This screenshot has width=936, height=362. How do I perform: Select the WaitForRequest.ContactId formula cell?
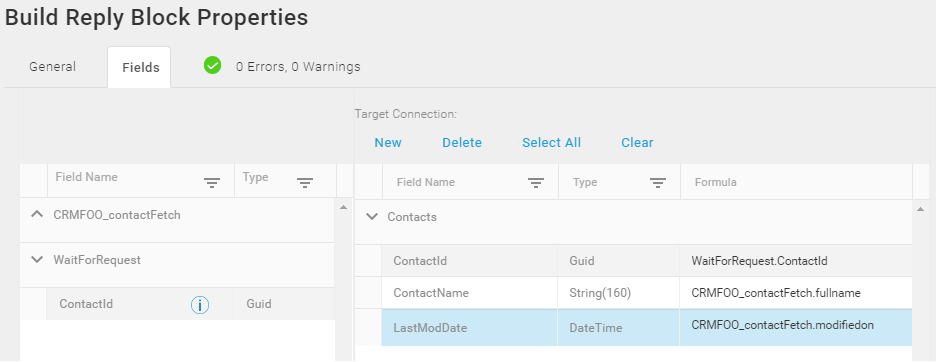click(796, 260)
